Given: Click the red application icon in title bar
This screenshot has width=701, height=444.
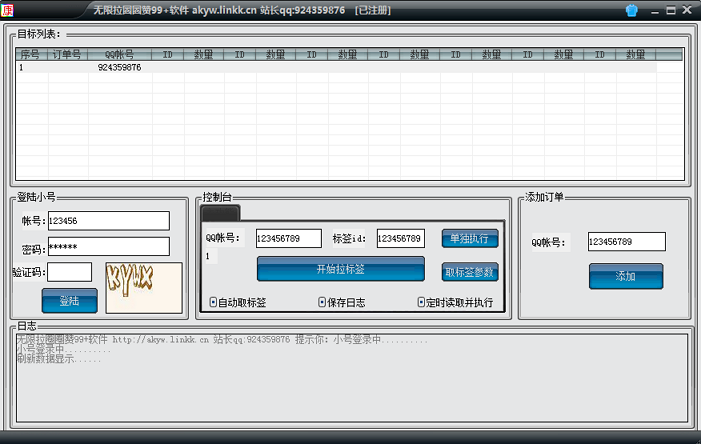Looking at the screenshot, I should point(7,10).
